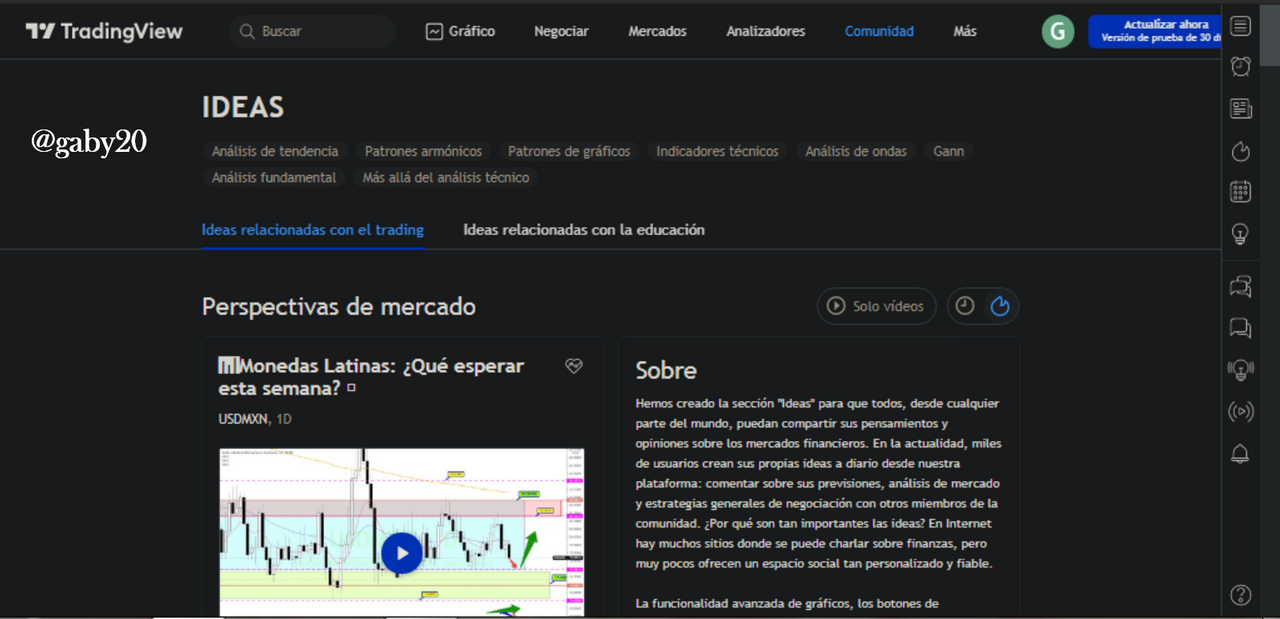The height and width of the screenshot is (619, 1280).
Task: Open Monedas Latinas idea title link
Action: coord(371,377)
